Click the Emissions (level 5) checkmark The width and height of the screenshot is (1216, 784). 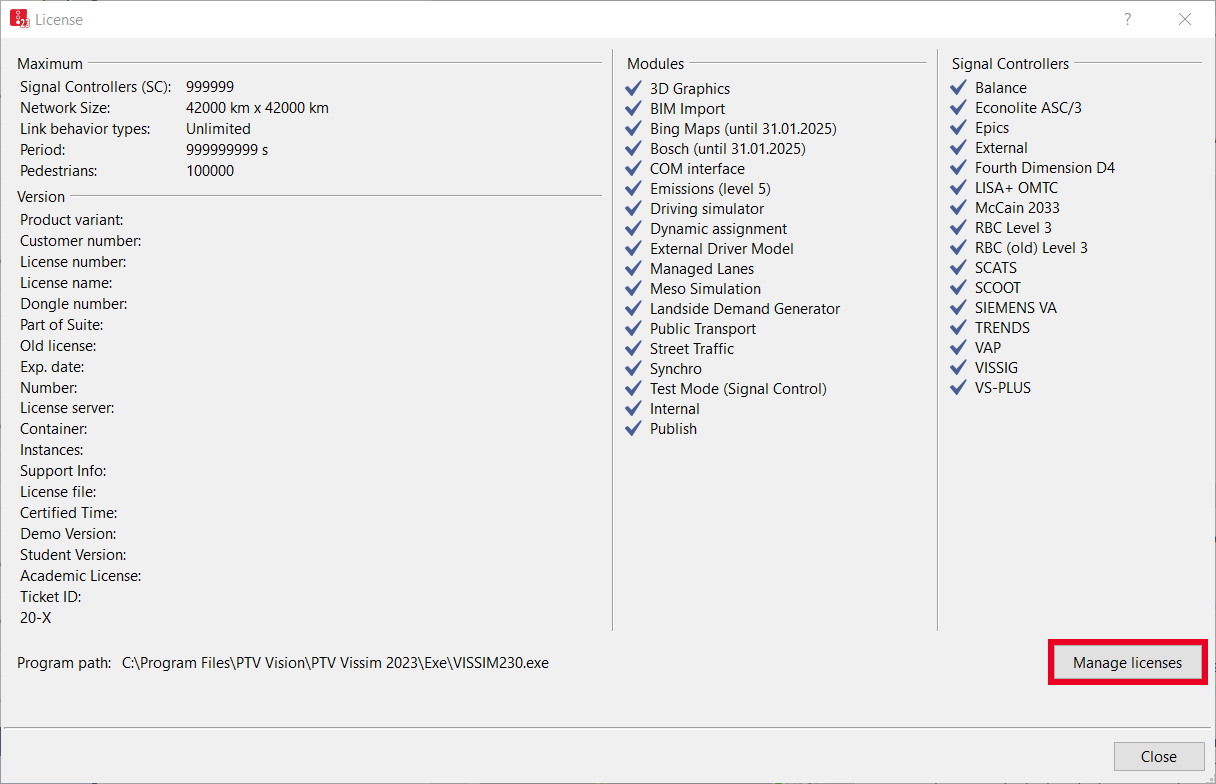tap(633, 188)
